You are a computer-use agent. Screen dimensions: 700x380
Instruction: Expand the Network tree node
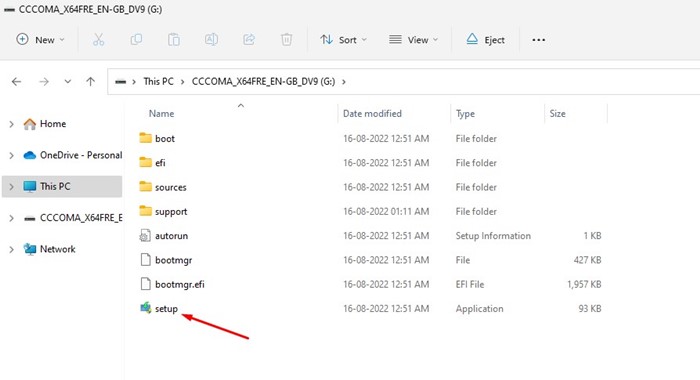[11, 249]
